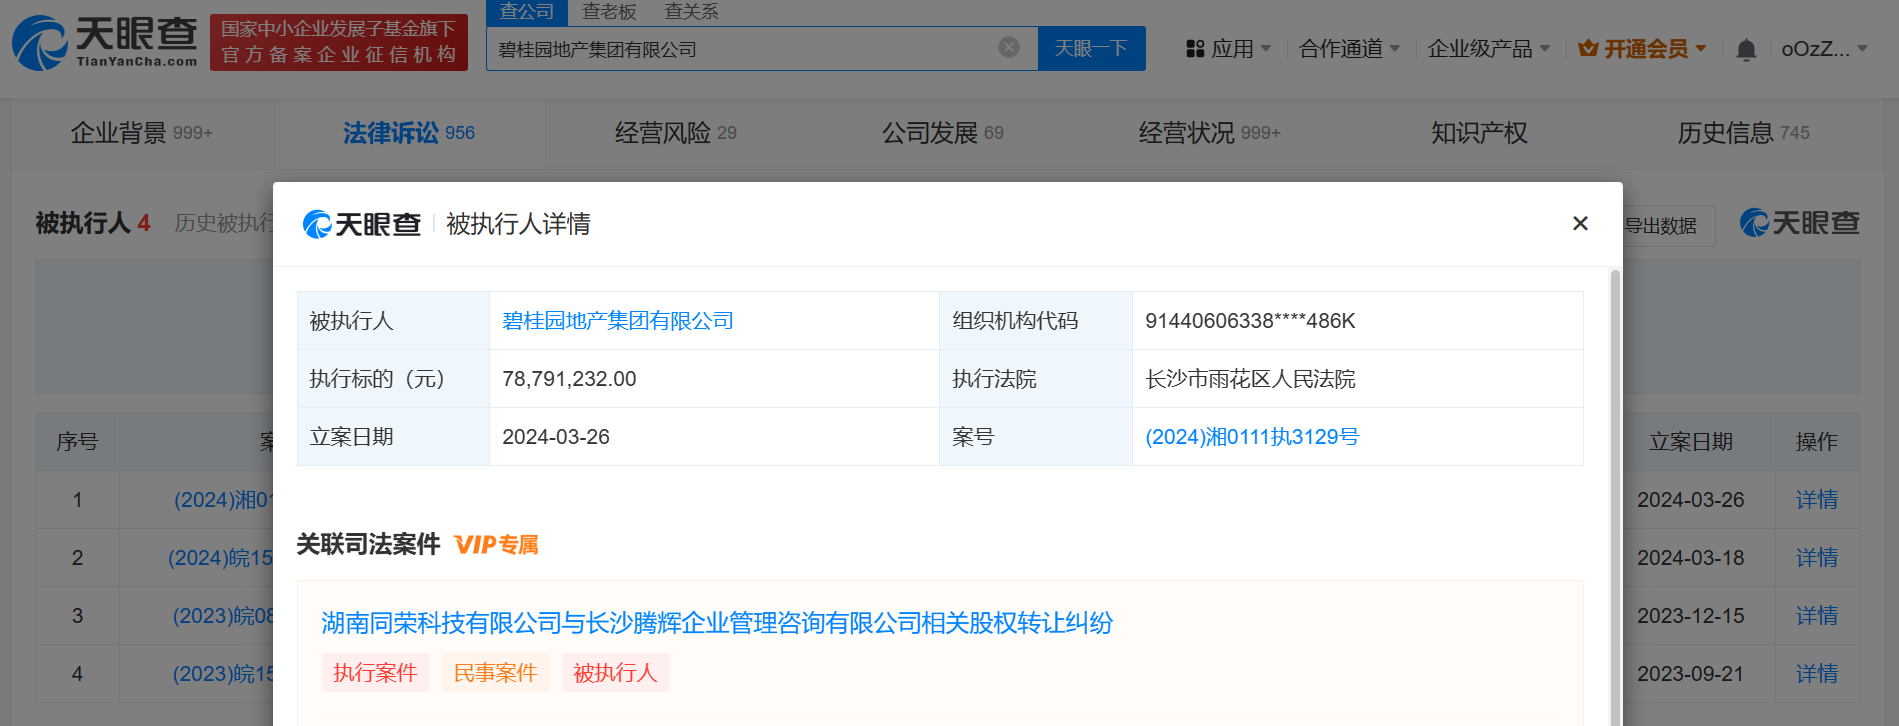The image size is (1899, 726).
Task: Open 详情 for row dated 2023-09-21
Action: pos(1816,674)
